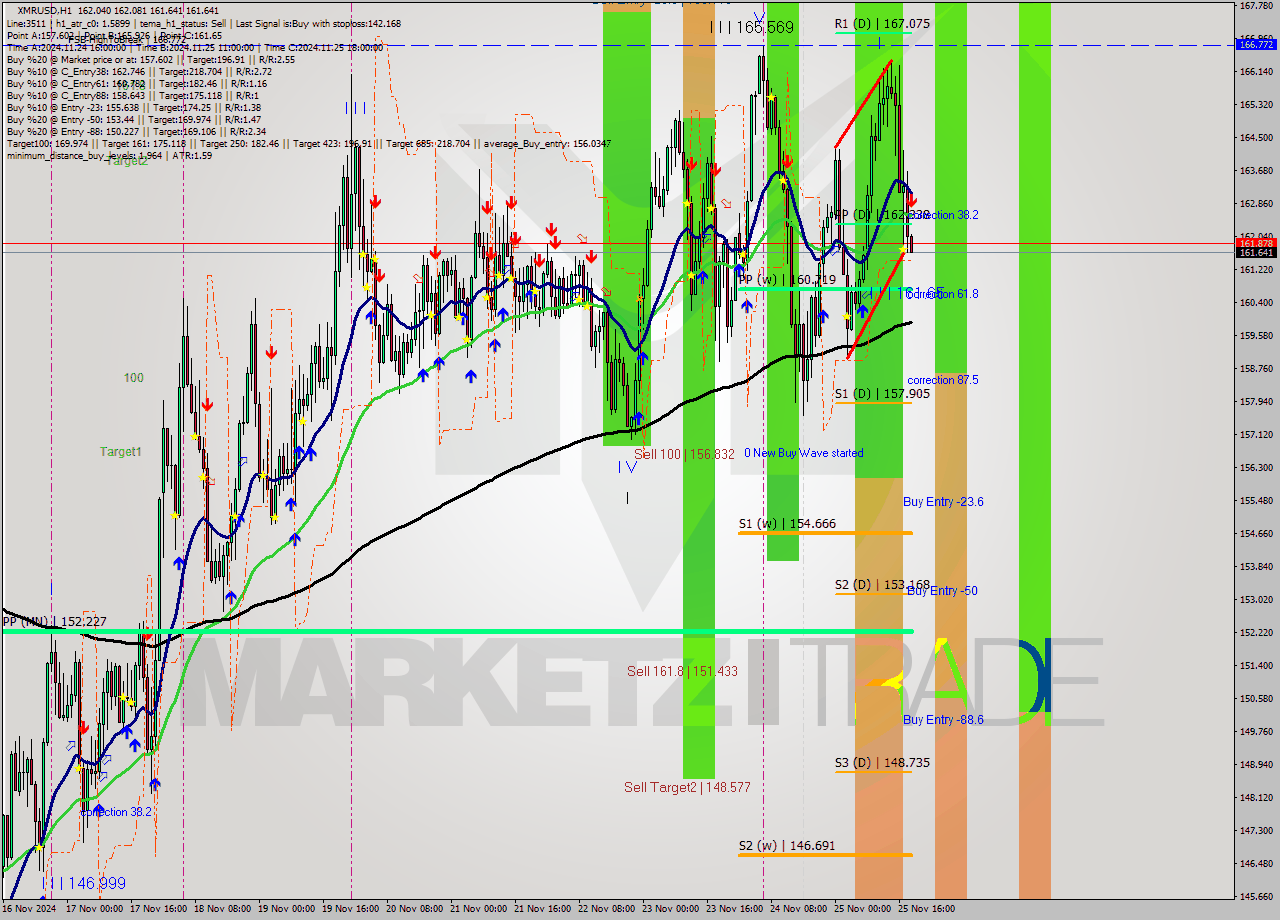The height and width of the screenshot is (920, 1280).
Task: Click '19 Nov 16:00' on the time axis
Action: pyautogui.click(x=351, y=910)
